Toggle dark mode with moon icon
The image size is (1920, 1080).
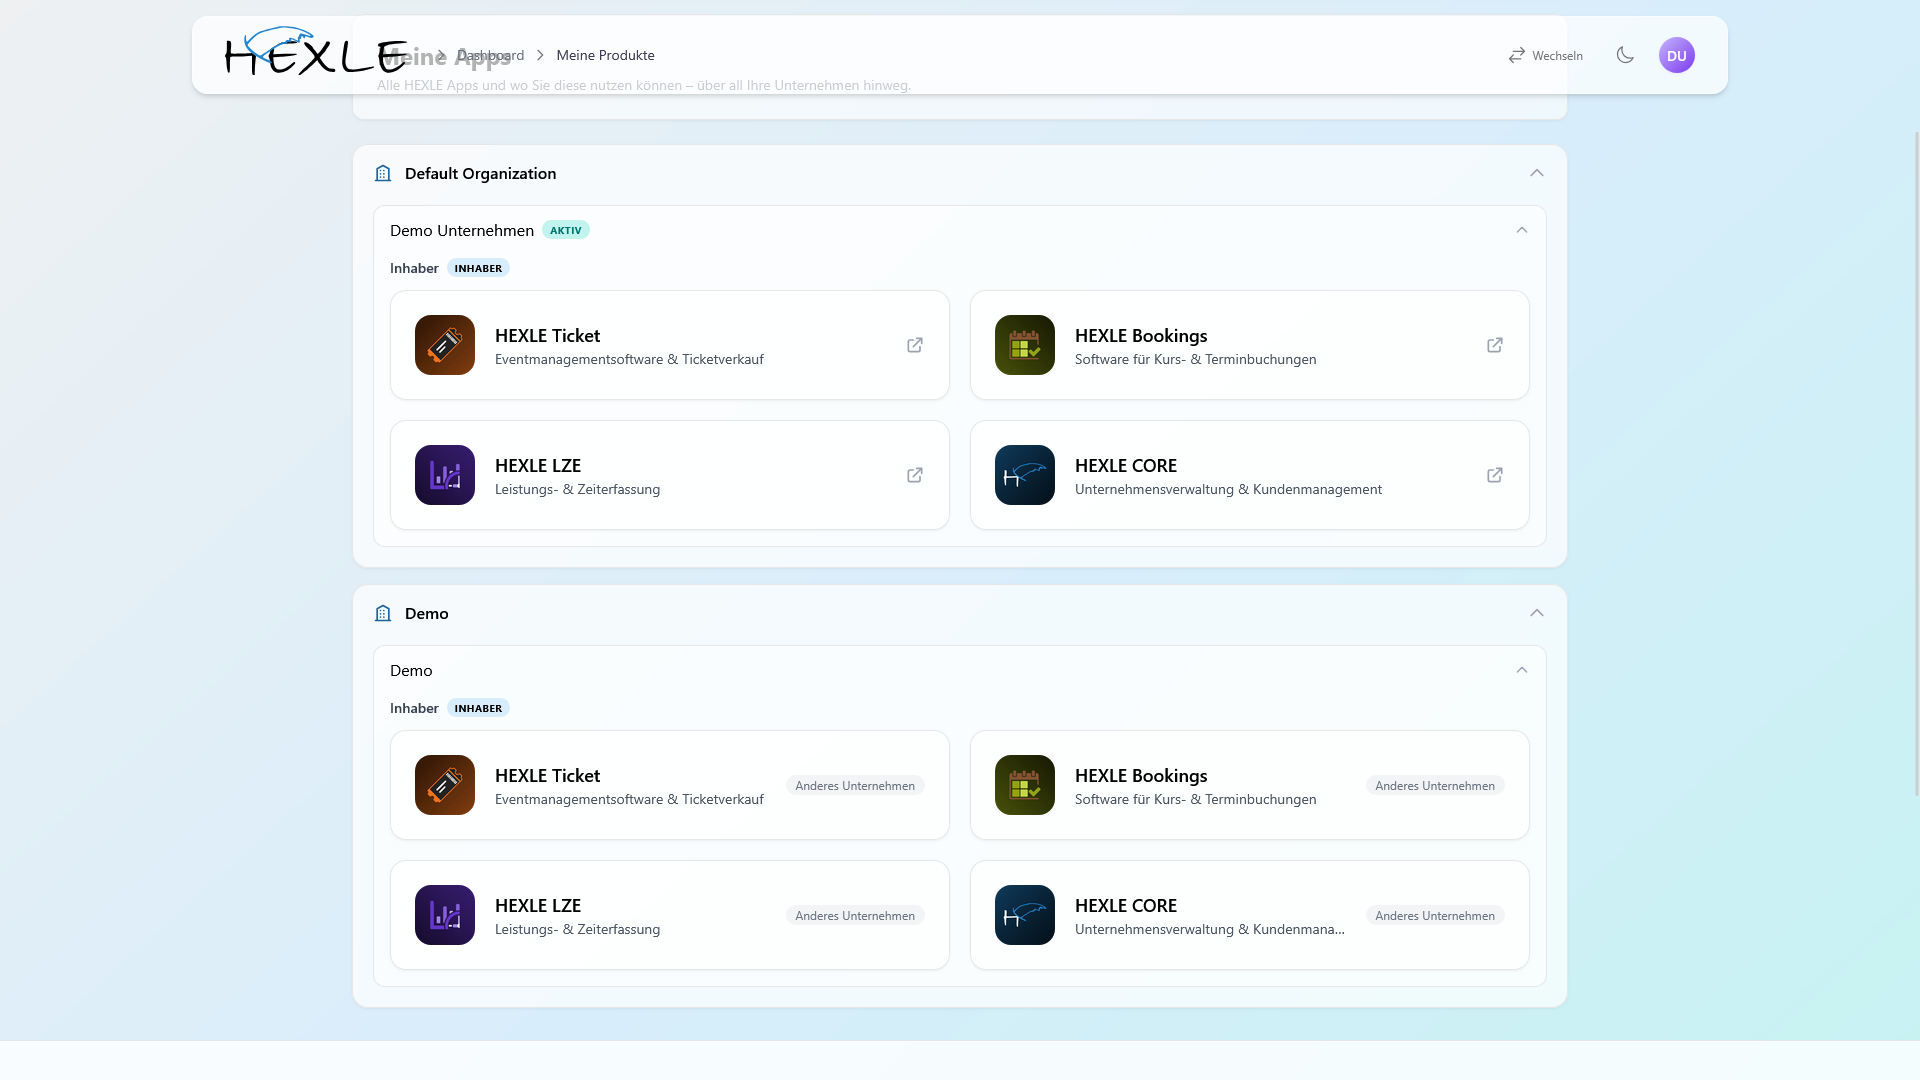point(1625,55)
